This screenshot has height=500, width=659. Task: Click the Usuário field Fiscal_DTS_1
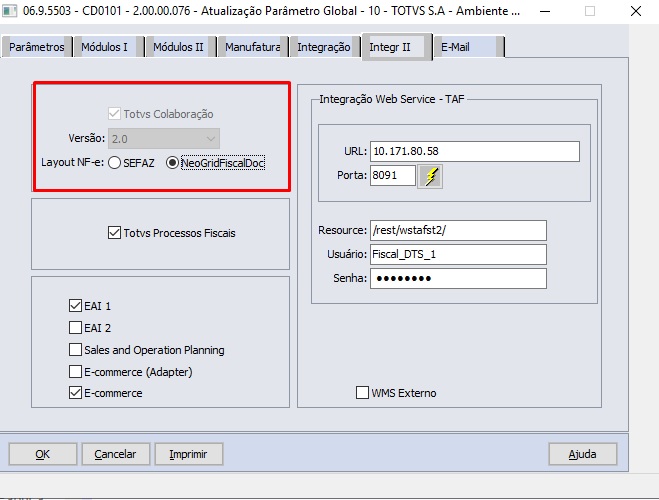point(459,254)
